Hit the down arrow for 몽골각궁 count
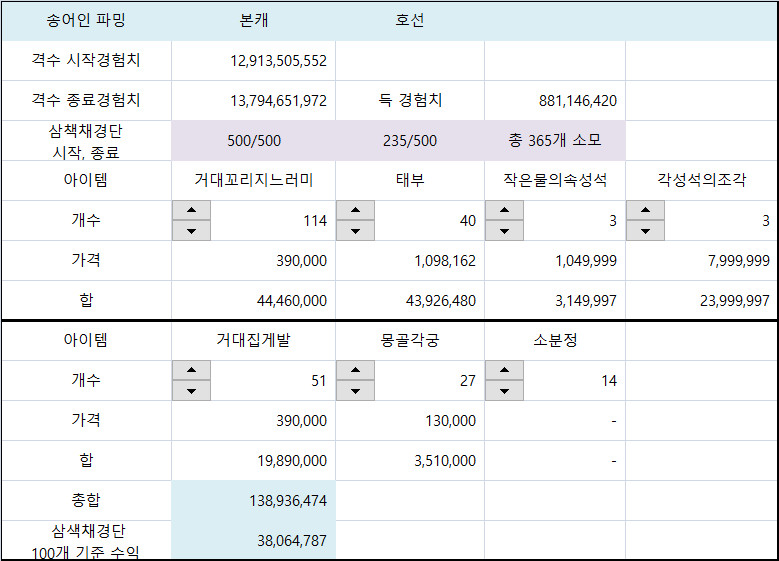The width and height of the screenshot is (779, 561). [355, 391]
